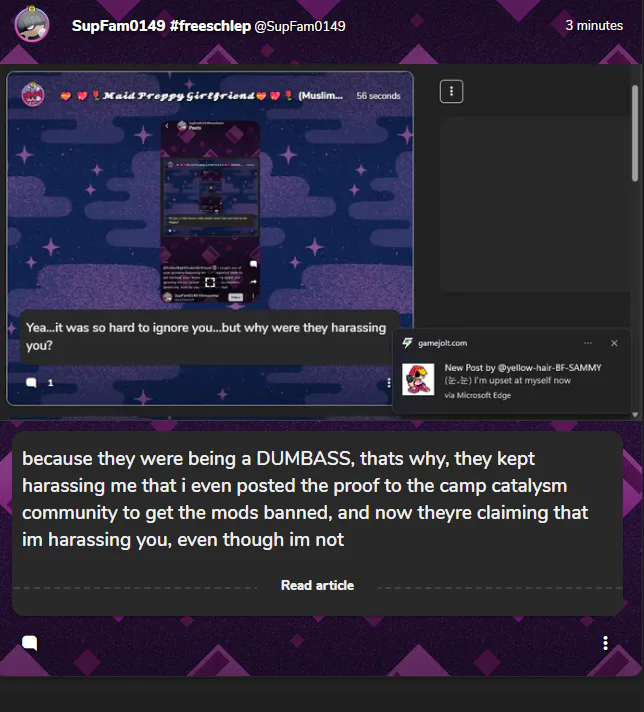Image resolution: width=644 pixels, height=712 pixels.
Task: Click the @SupFam0149 handle
Action: (x=300, y=26)
